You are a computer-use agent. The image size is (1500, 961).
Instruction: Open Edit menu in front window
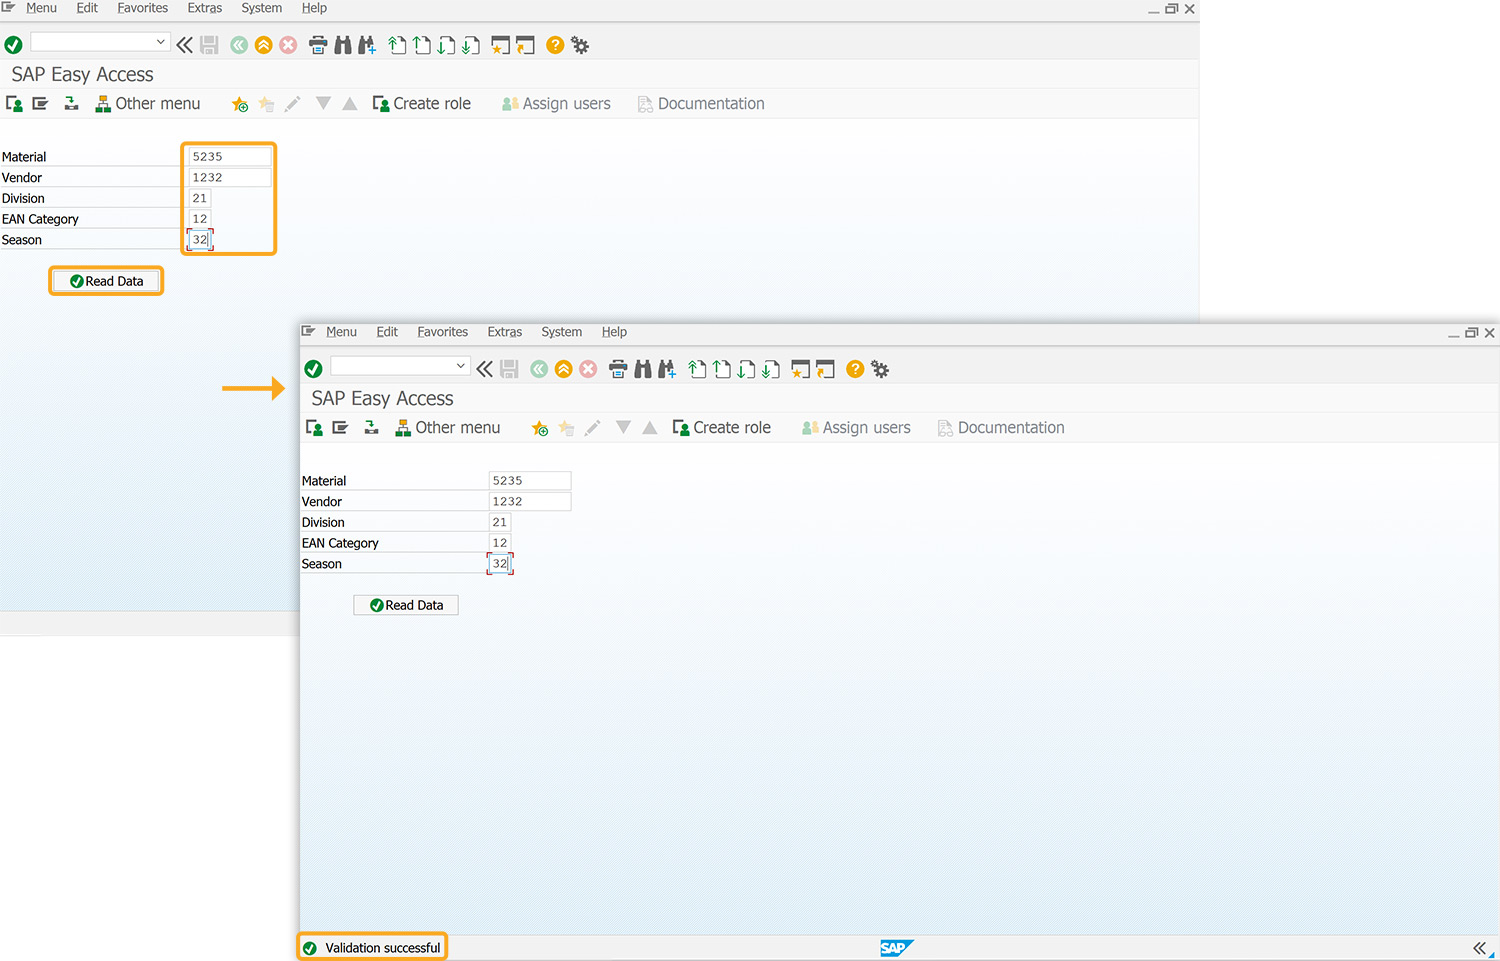[387, 332]
